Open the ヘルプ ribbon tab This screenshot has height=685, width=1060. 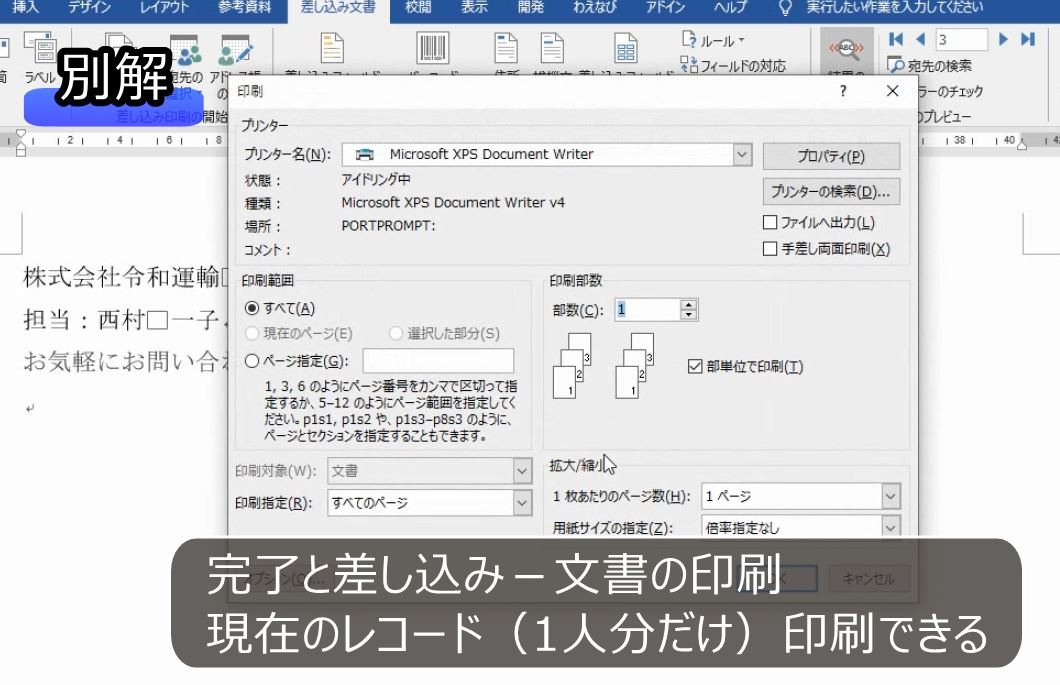[731, 7]
